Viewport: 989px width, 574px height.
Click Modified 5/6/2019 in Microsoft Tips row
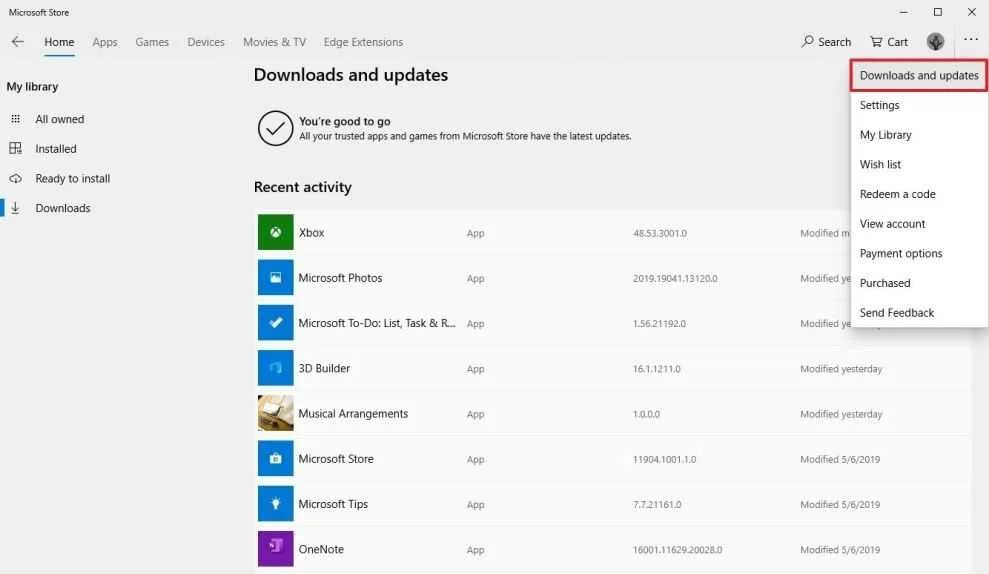[x=840, y=505]
